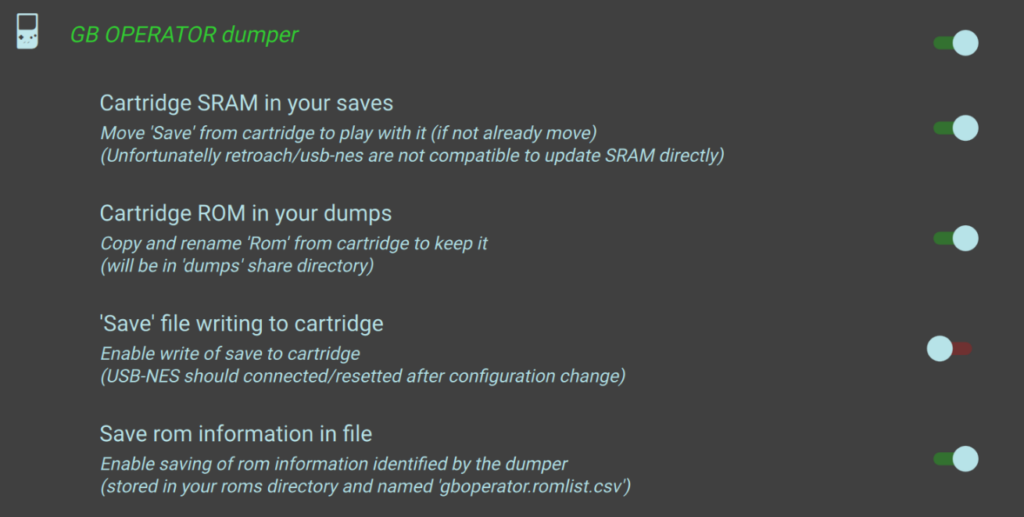Select the 'Cartridge ROM in your dumps' title
This screenshot has width=1024, height=517.
(x=245, y=213)
